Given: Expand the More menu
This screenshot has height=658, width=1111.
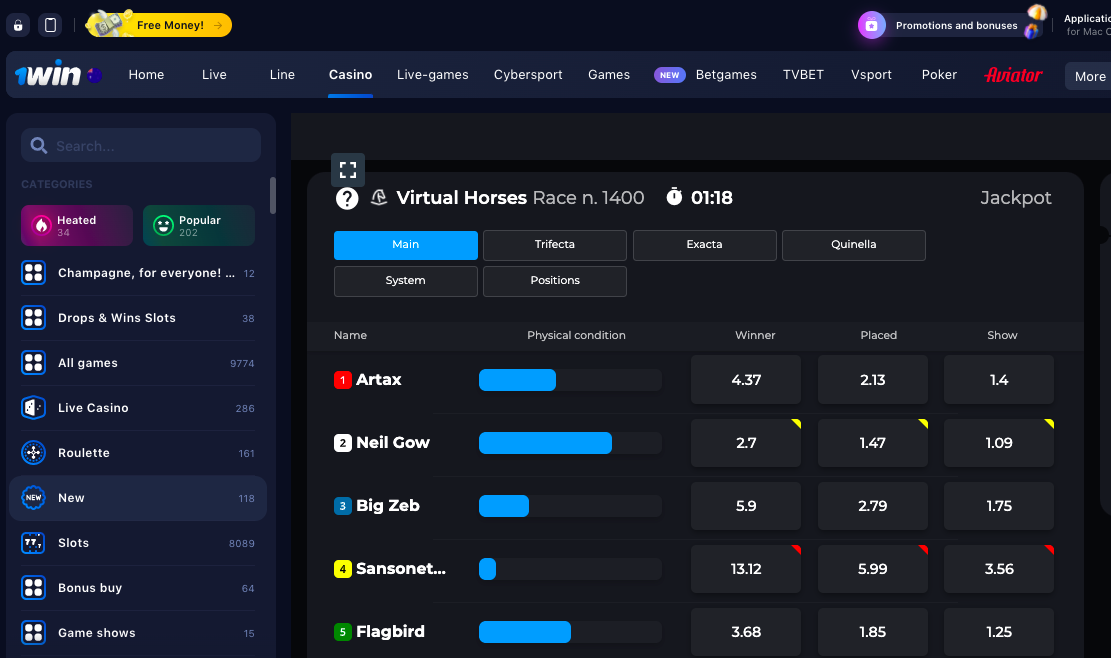Looking at the screenshot, I should click(1088, 76).
